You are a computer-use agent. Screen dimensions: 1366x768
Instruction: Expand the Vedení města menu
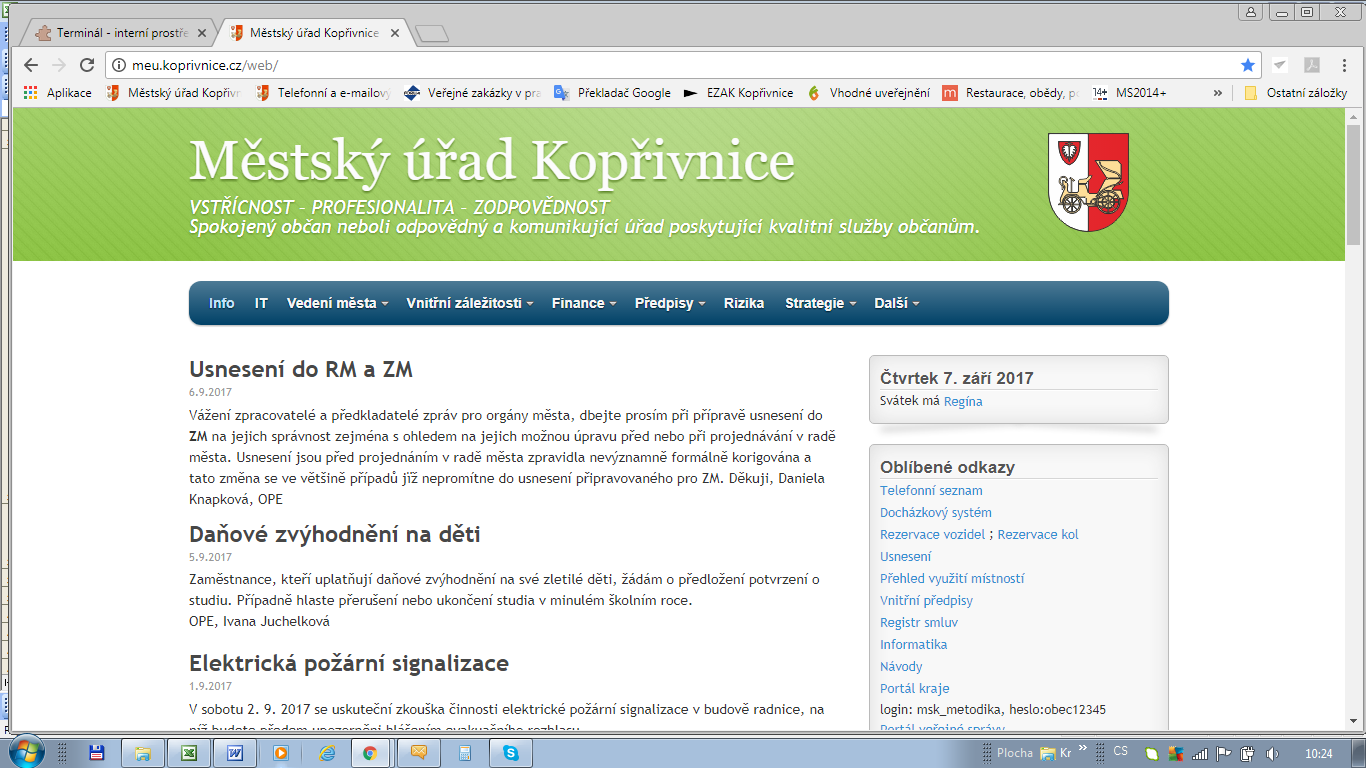(x=337, y=303)
